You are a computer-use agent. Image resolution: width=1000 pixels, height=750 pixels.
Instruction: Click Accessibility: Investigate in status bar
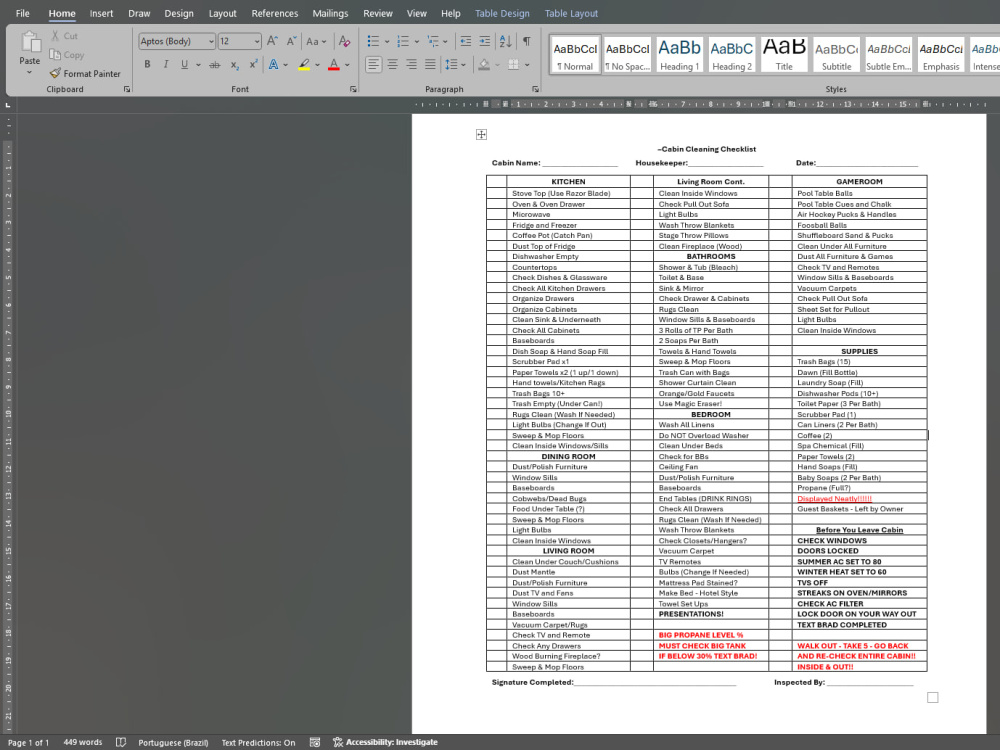(385, 742)
